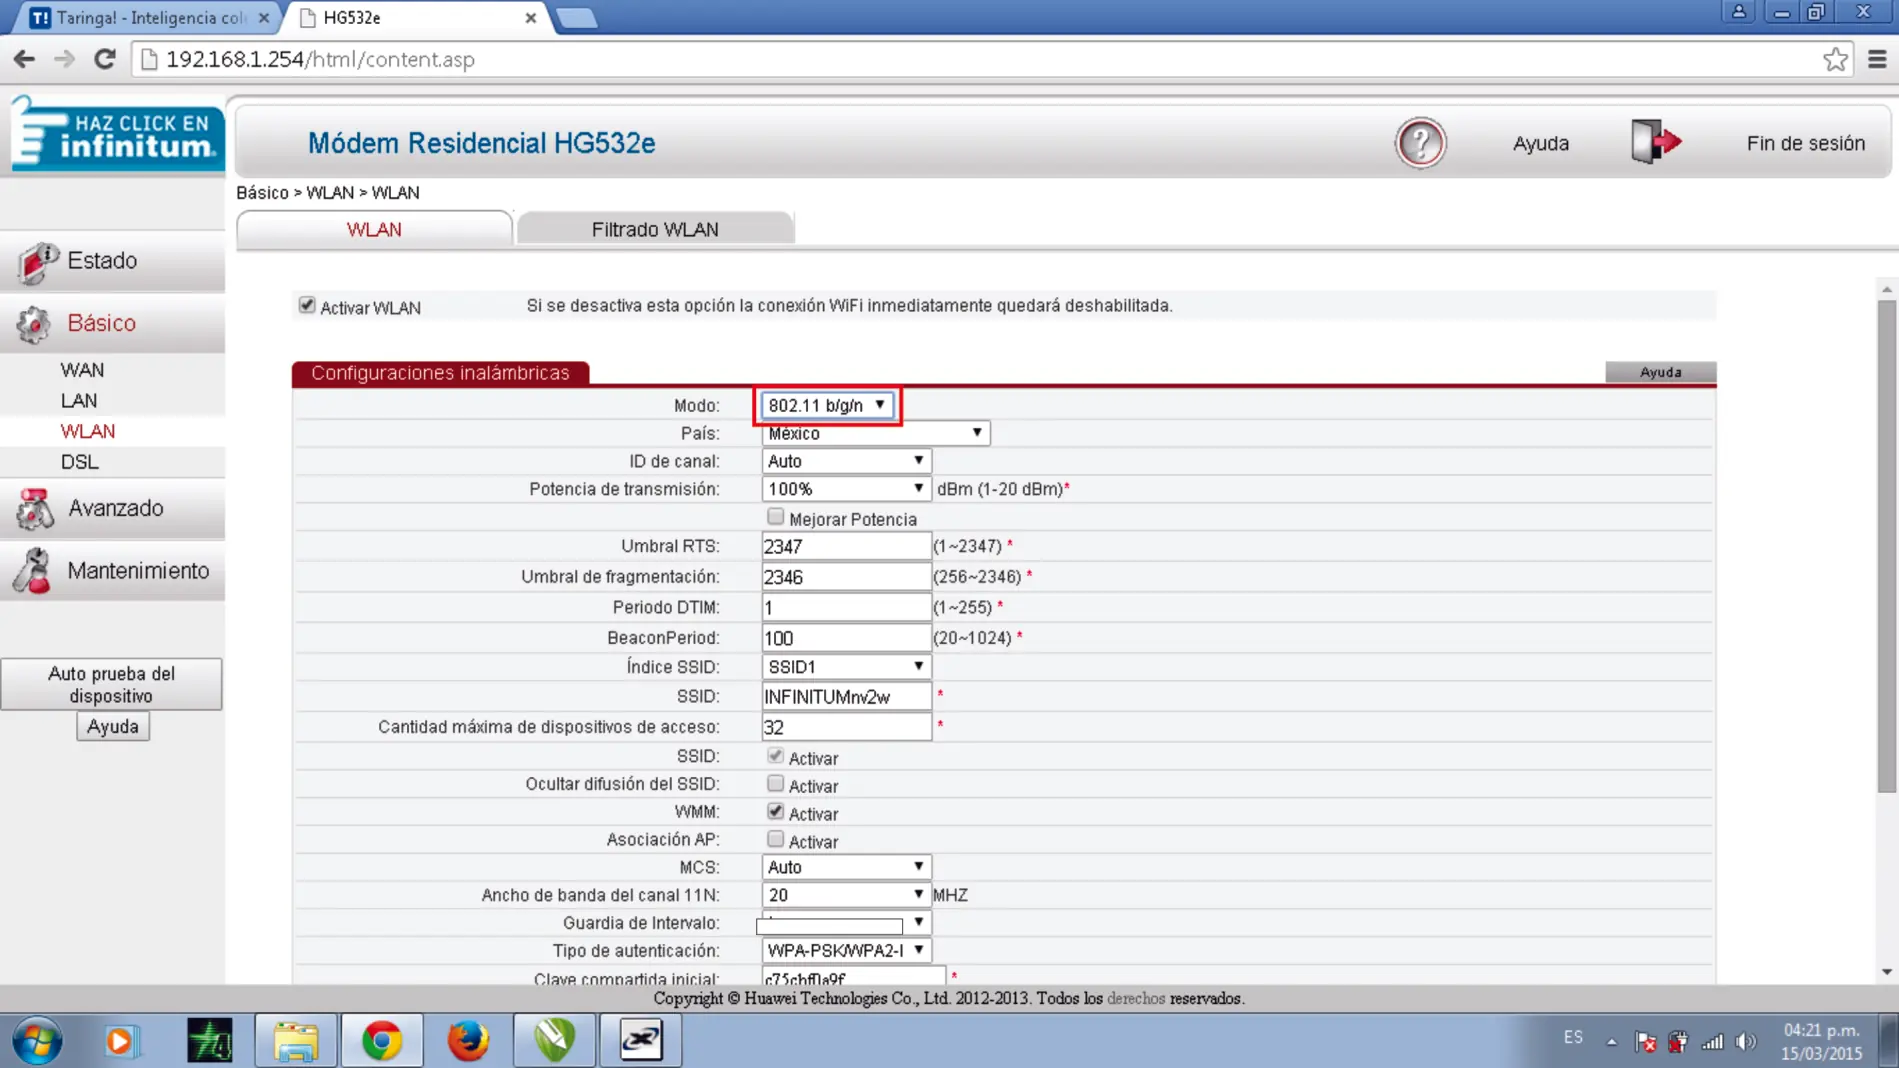Enable Ocultar difusión del SSID checkbox
Image resolution: width=1899 pixels, height=1068 pixels.
tap(775, 784)
